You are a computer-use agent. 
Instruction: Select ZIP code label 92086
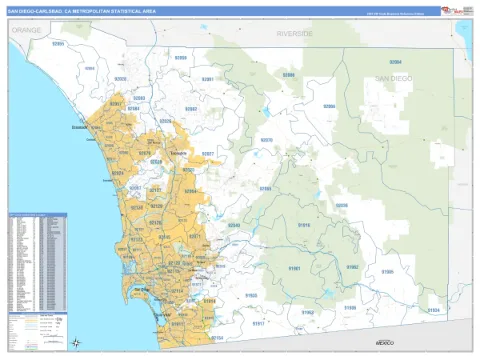pos(289,75)
